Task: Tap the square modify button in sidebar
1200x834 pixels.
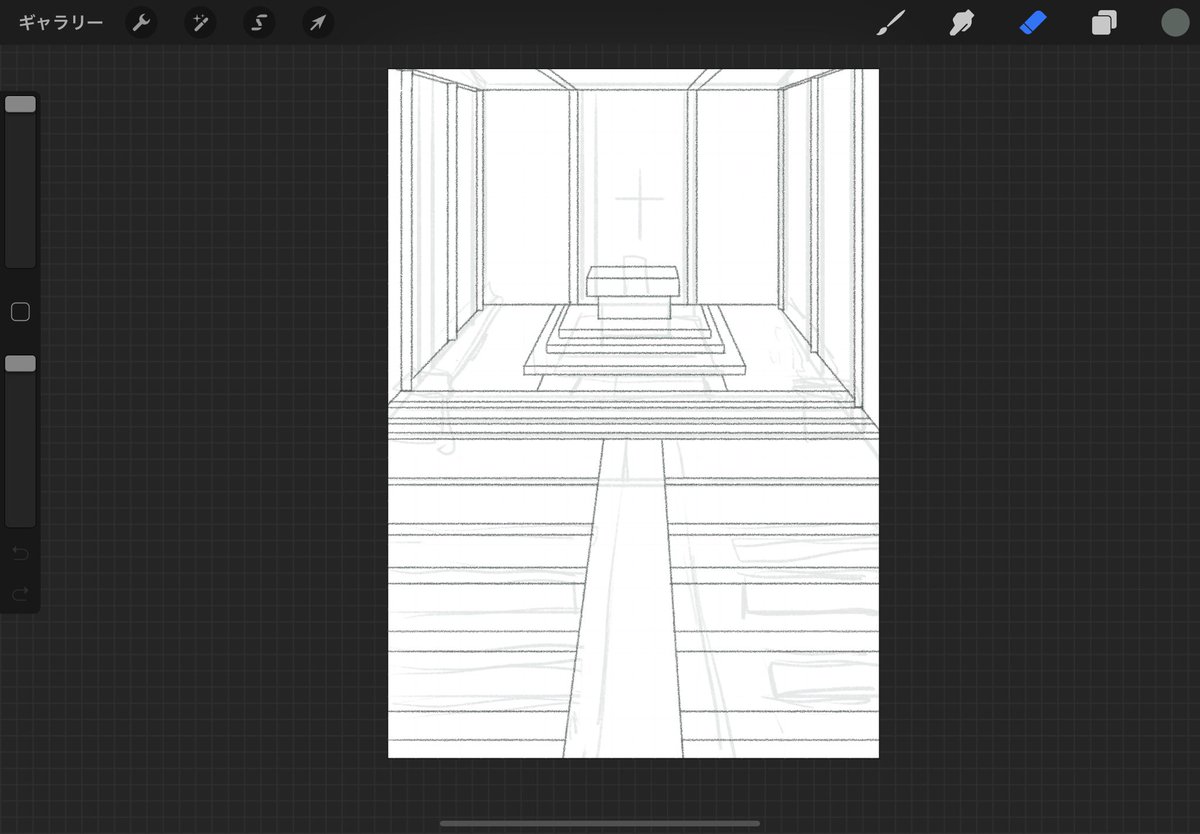Action: tap(20, 312)
